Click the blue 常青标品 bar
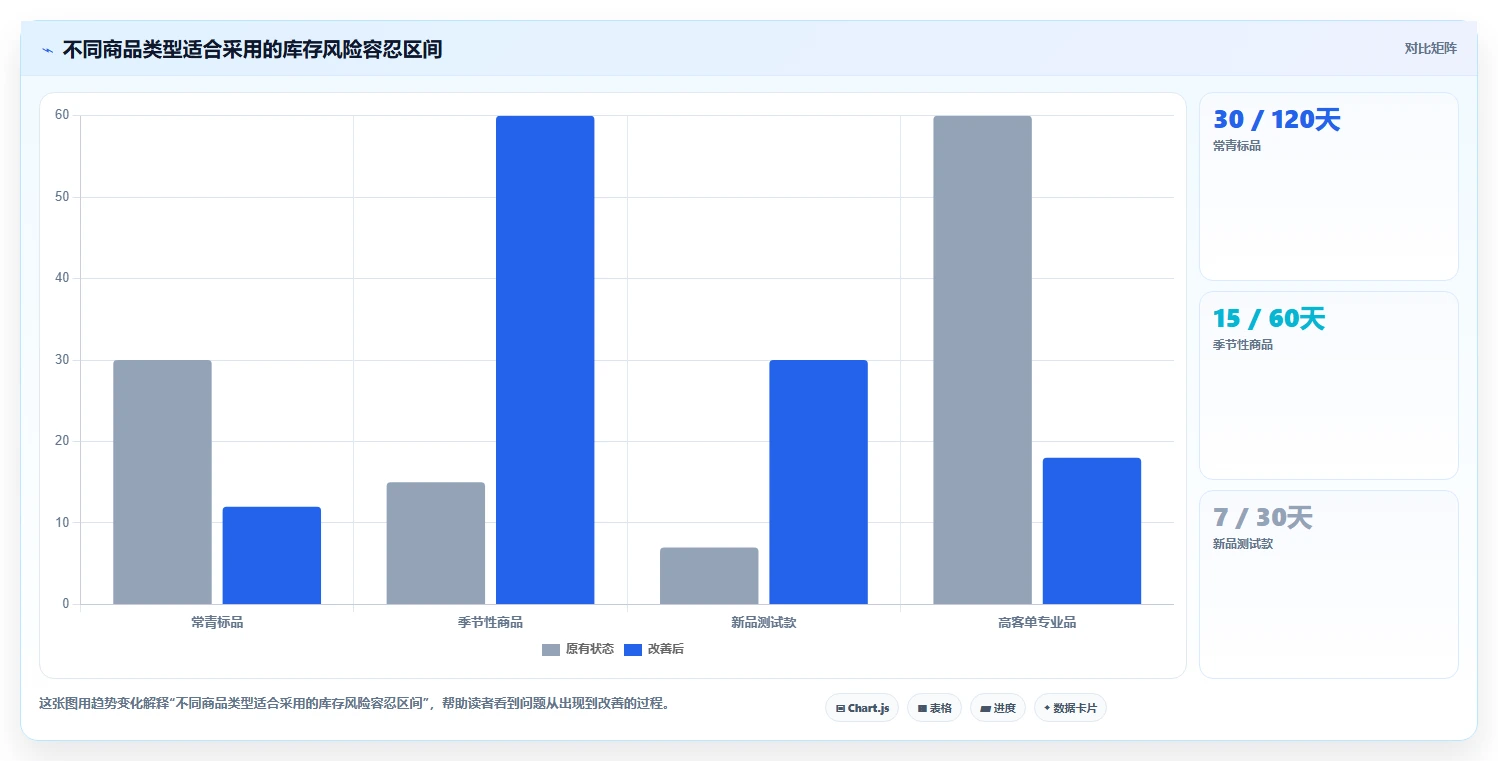 [x=272, y=555]
